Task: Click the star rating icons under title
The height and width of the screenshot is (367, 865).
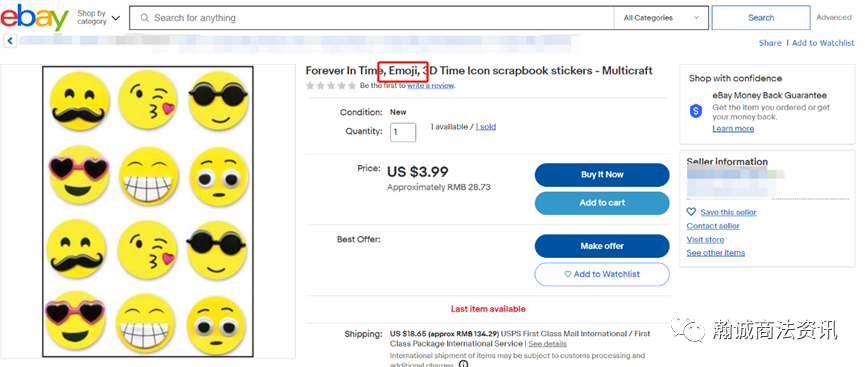Action: click(x=331, y=86)
